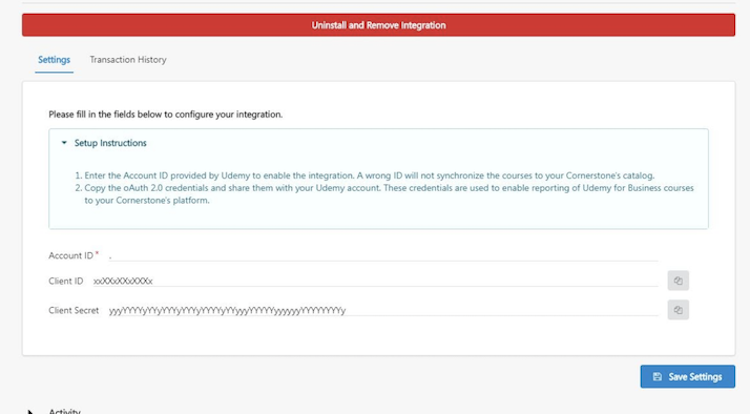Click the Client Secret label

point(74,310)
